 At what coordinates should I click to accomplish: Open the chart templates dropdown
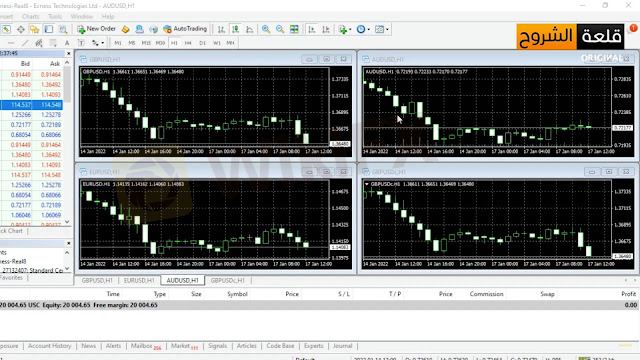click(x=382, y=29)
